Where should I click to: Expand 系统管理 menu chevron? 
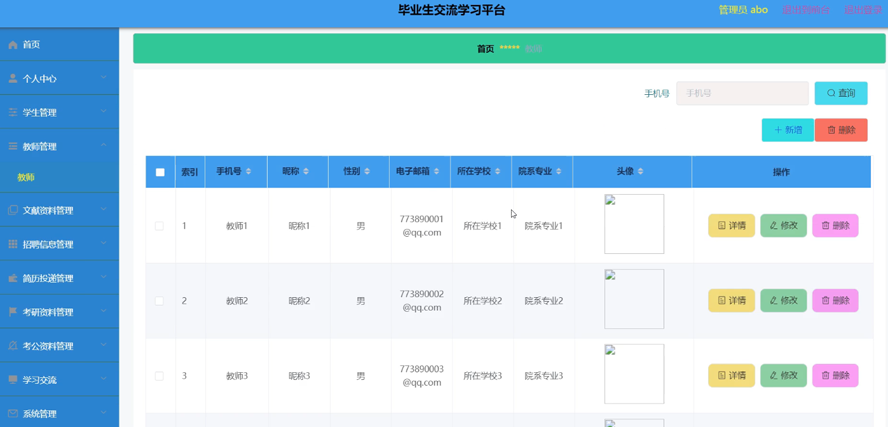pyautogui.click(x=104, y=413)
